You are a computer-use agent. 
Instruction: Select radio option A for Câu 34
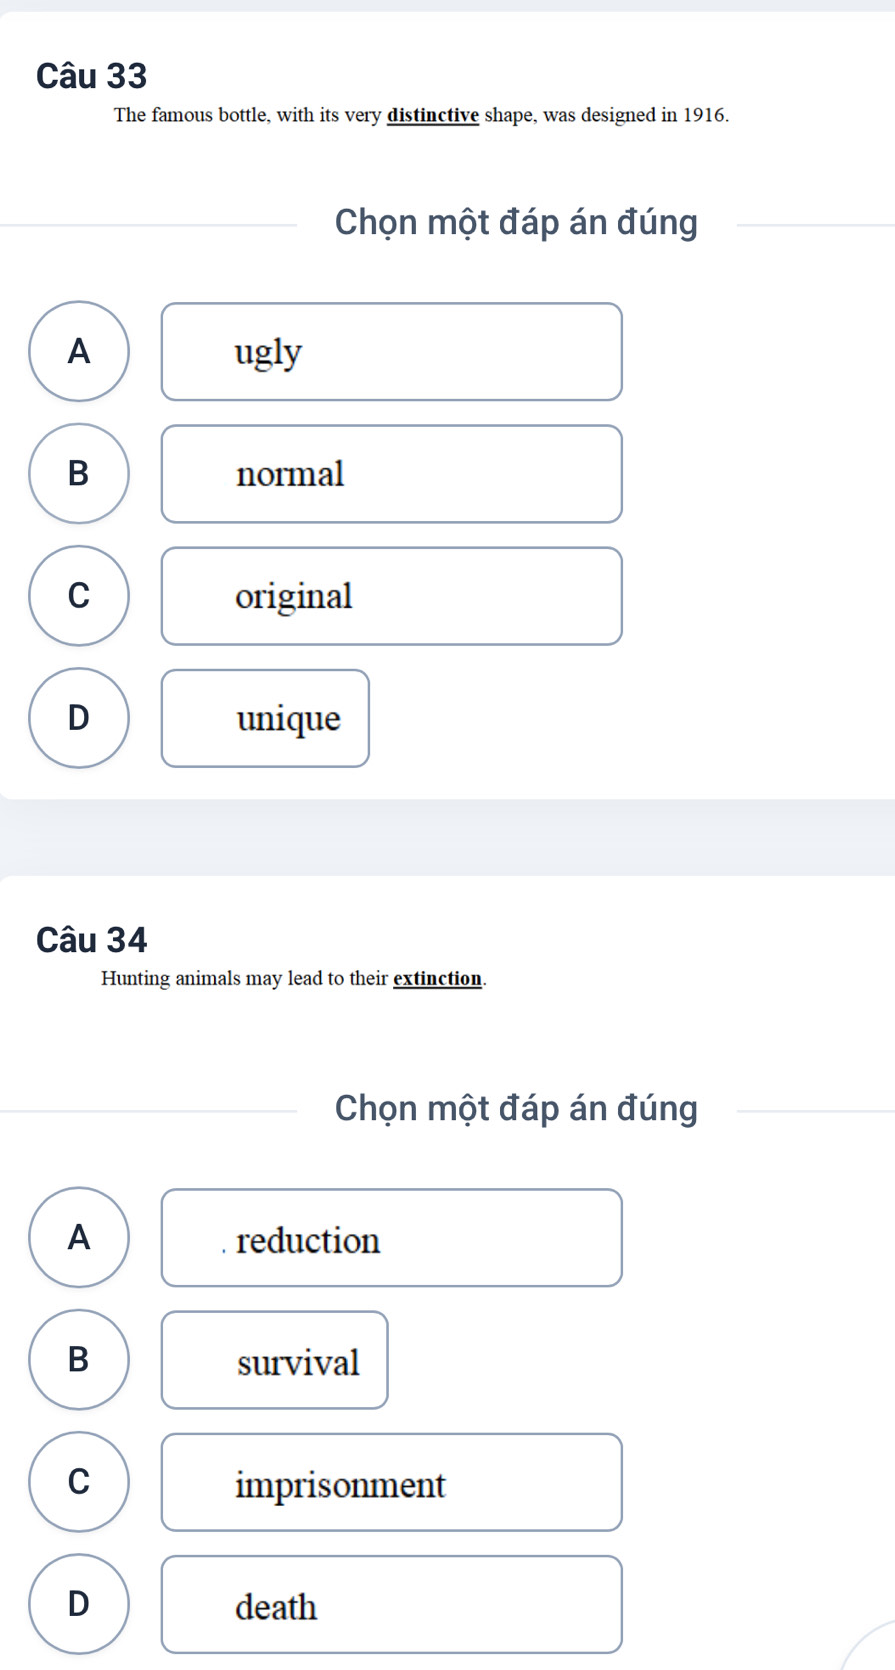(79, 1237)
